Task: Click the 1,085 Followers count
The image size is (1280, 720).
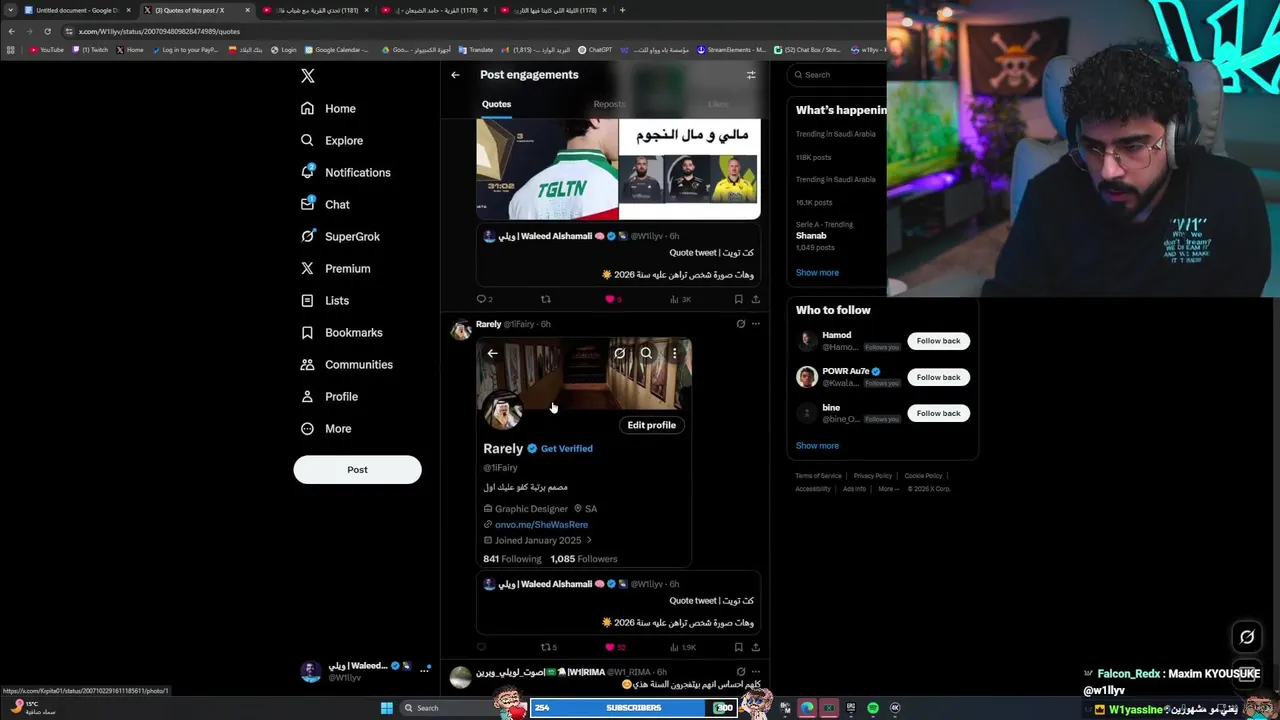Action: tap(584, 559)
